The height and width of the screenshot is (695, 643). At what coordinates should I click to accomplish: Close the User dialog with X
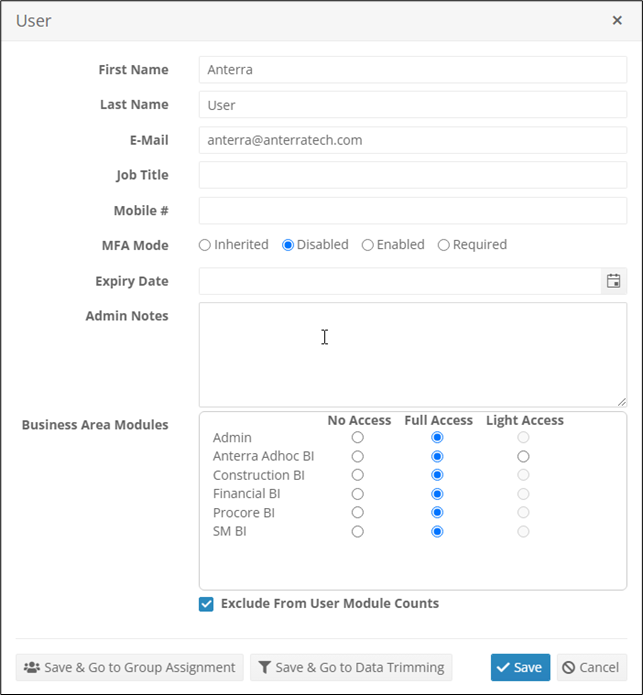[x=617, y=20]
